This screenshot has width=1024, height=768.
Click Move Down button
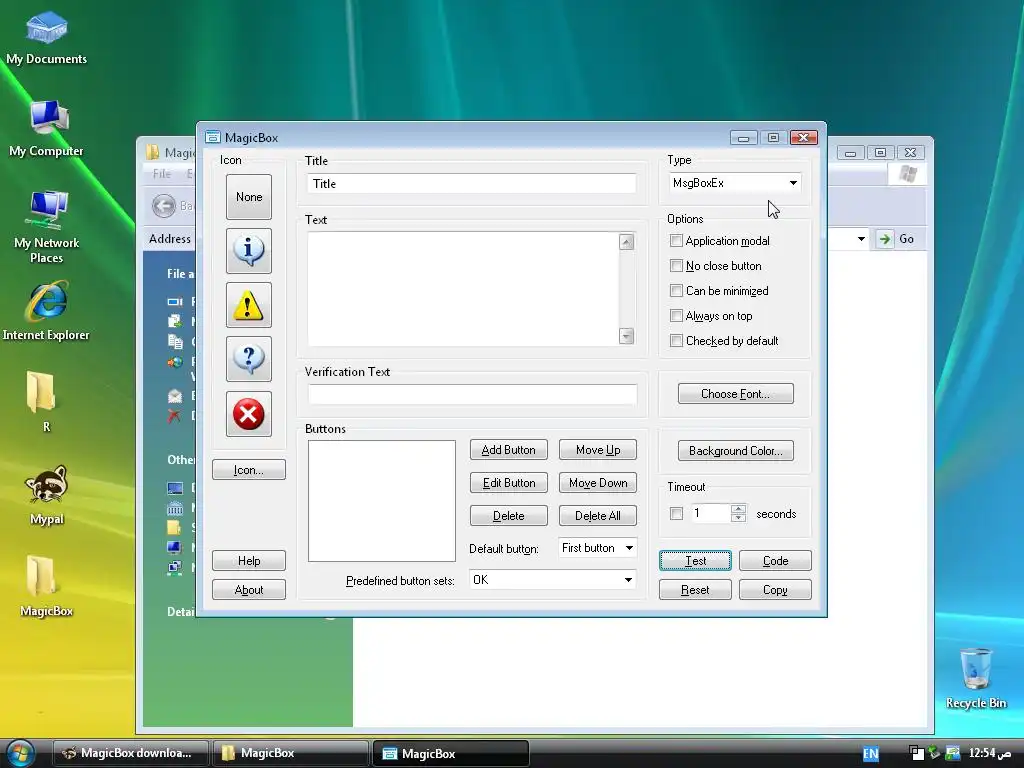[598, 483]
